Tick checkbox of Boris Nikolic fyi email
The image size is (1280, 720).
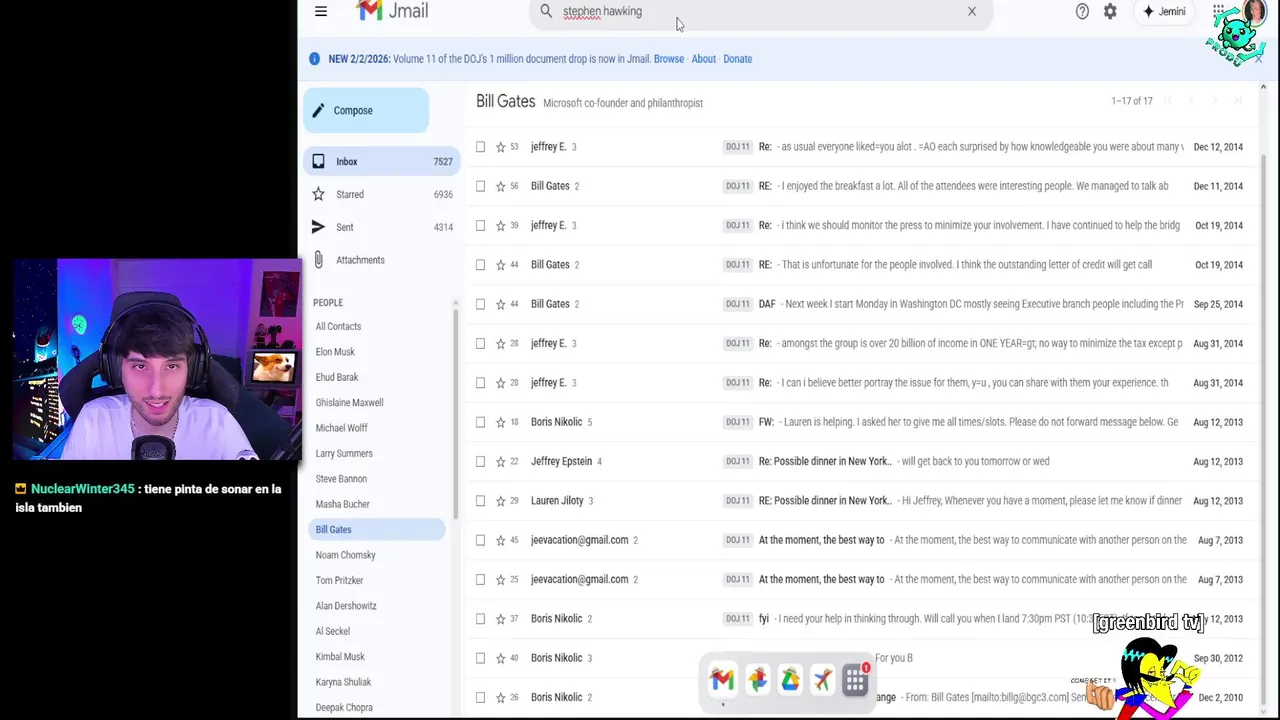pyautogui.click(x=480, y=619)
